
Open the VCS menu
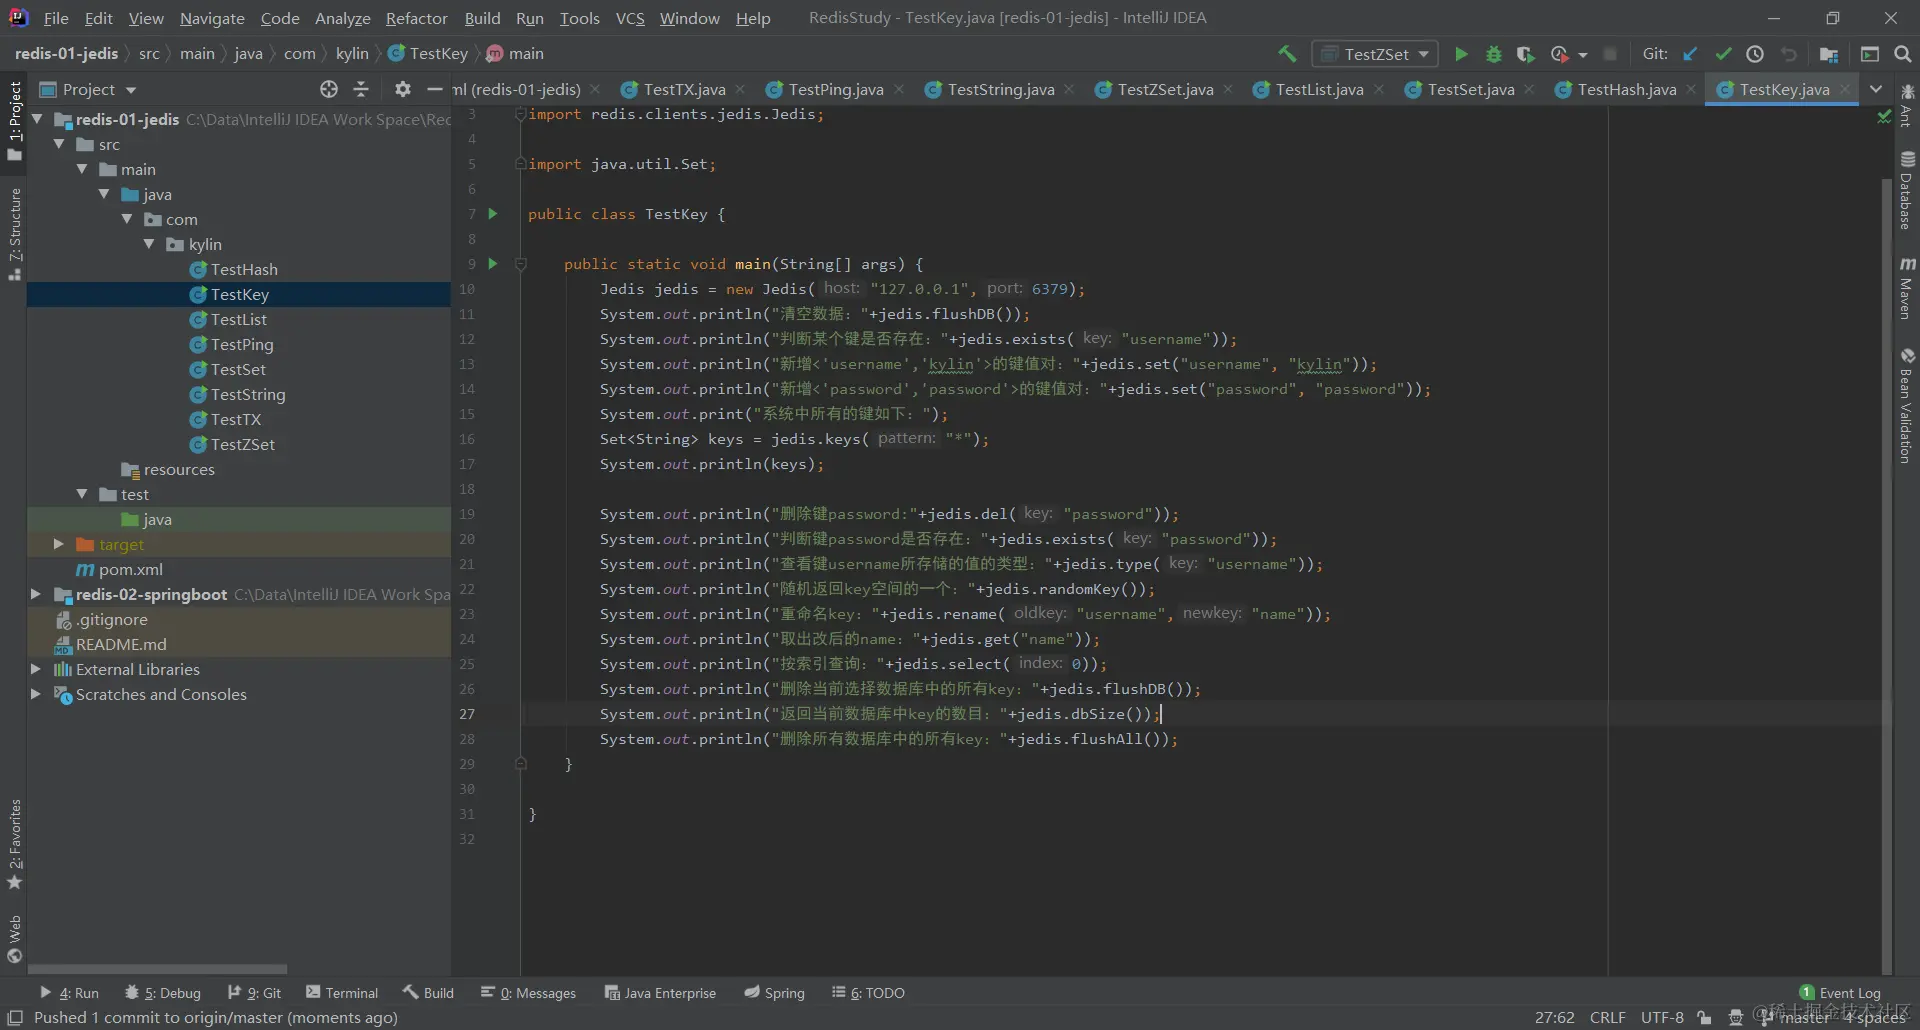(x=630, y=18)
